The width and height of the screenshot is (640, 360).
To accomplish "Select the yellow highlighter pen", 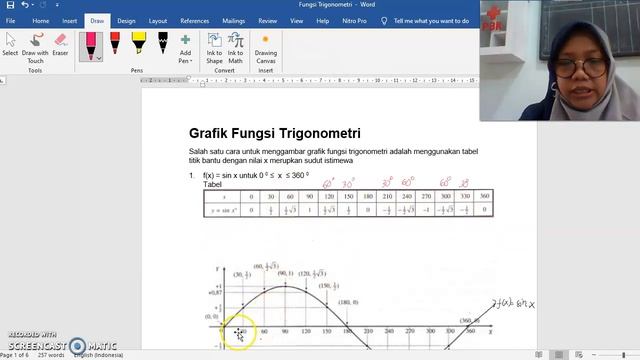I will click(139, 43).
